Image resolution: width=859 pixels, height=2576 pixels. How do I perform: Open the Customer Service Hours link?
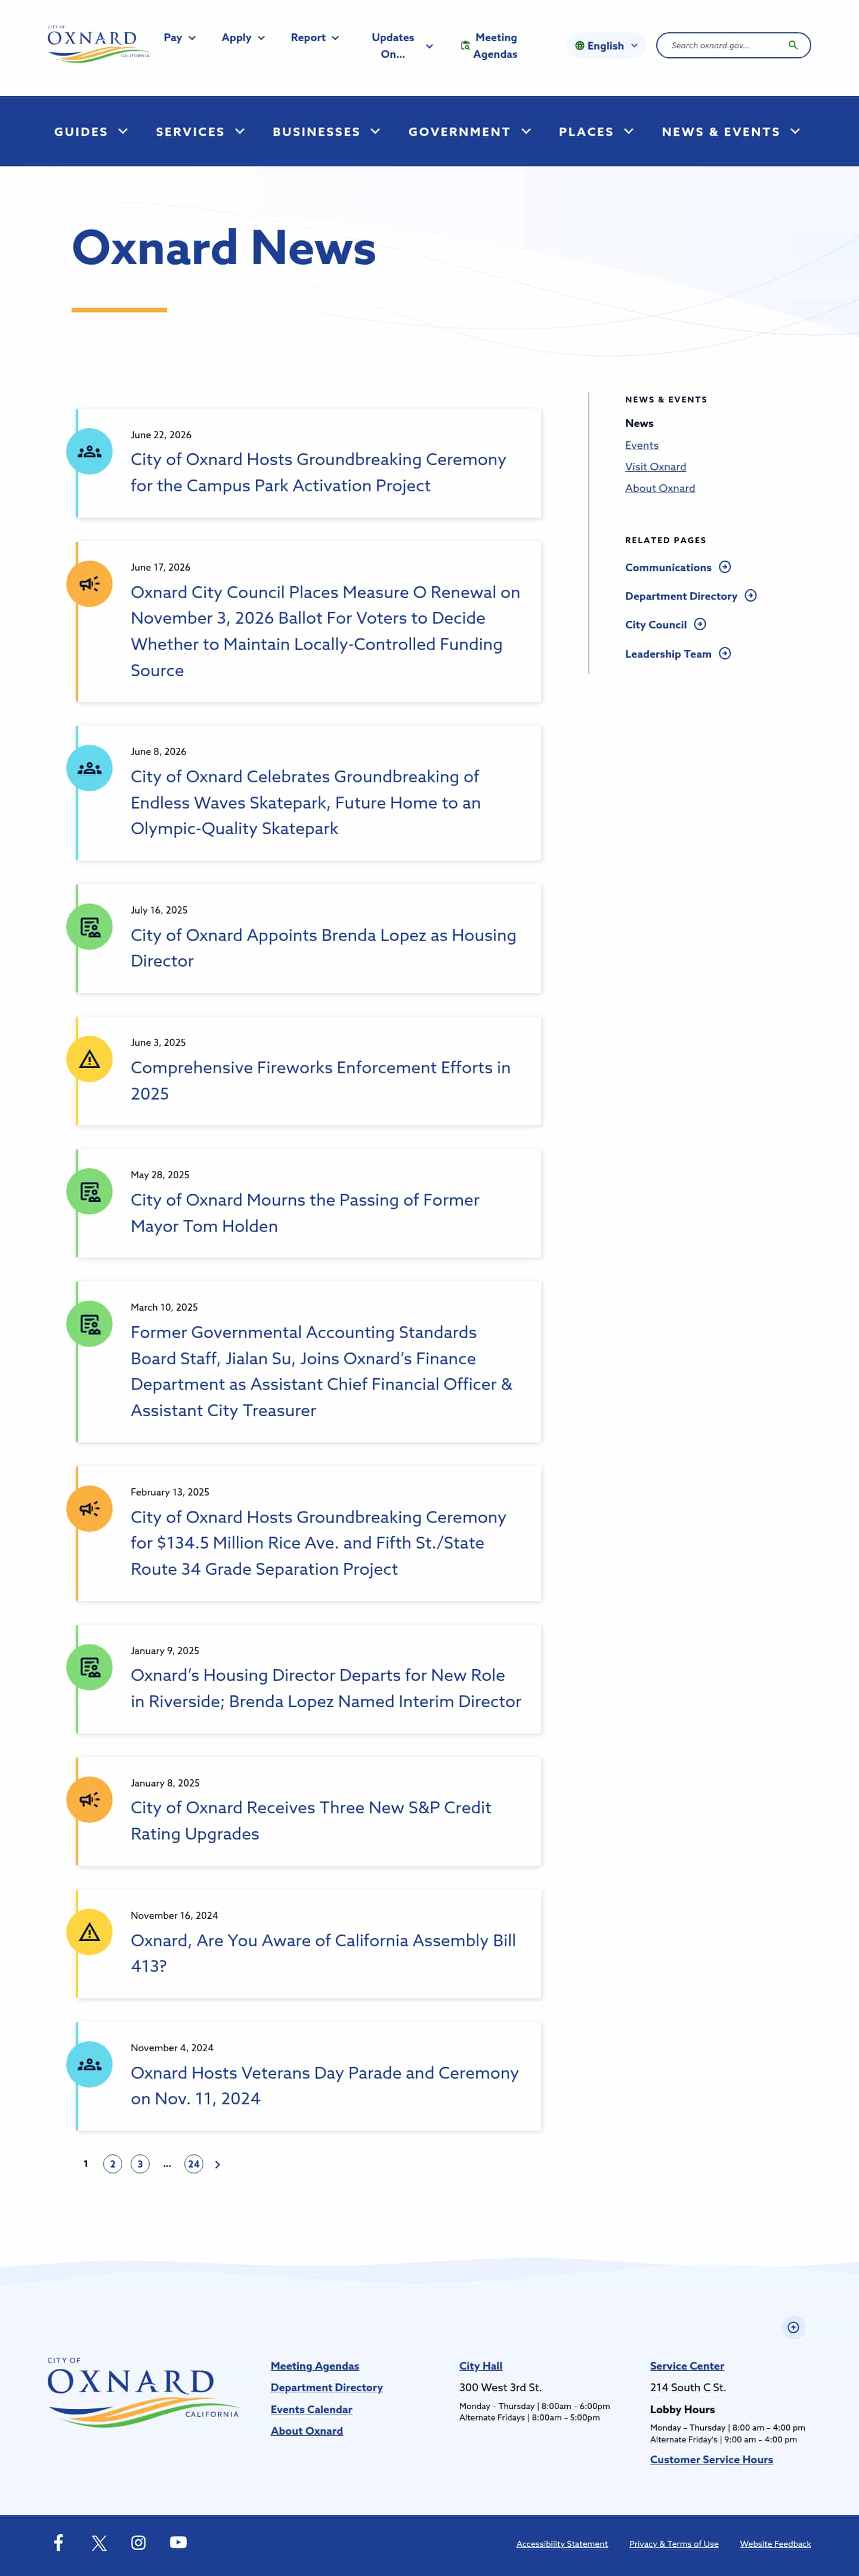pyautogui.click(x=711, y=2460)
